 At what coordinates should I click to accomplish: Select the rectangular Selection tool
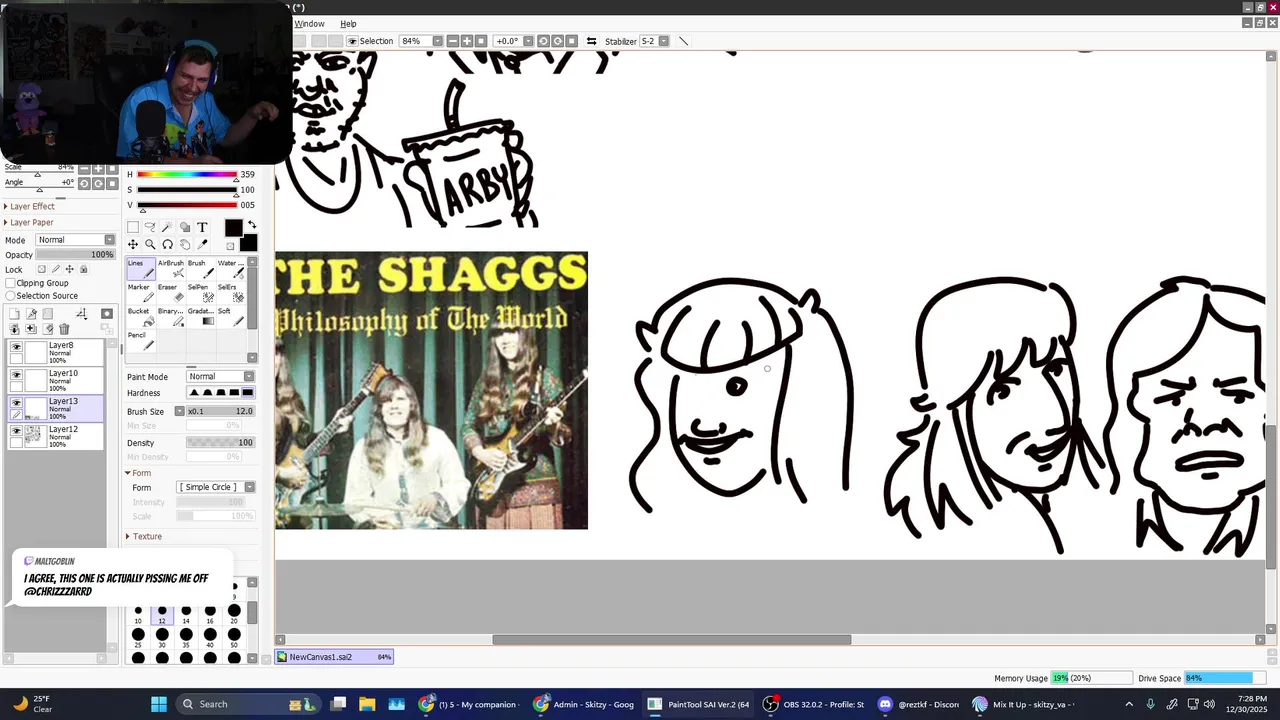133,227
